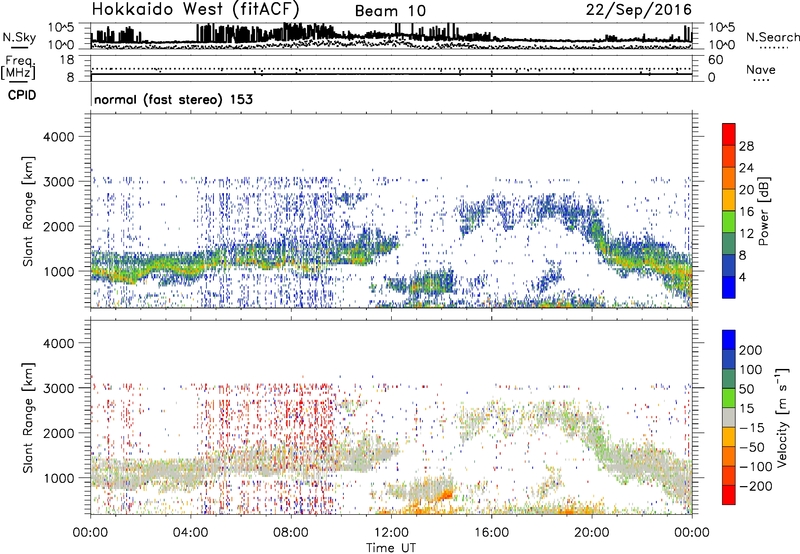Select the -100 label on the velocity colorbar

755,467
